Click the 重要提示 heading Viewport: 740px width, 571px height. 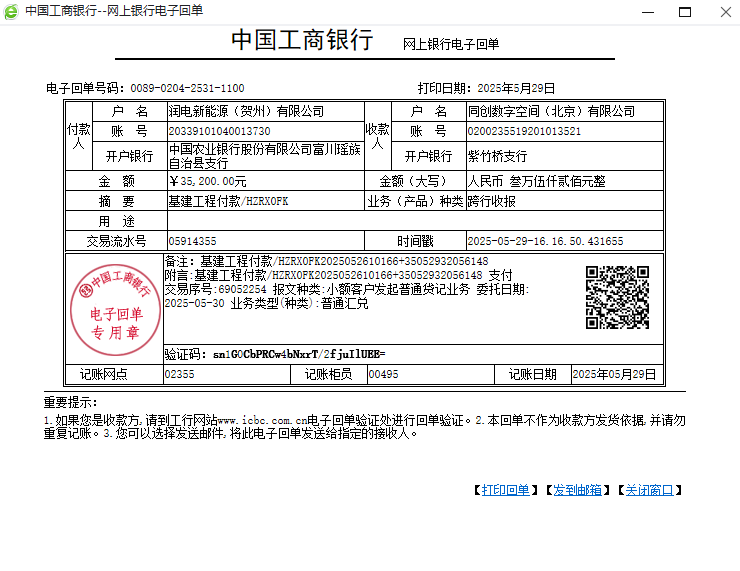(70, 403)
